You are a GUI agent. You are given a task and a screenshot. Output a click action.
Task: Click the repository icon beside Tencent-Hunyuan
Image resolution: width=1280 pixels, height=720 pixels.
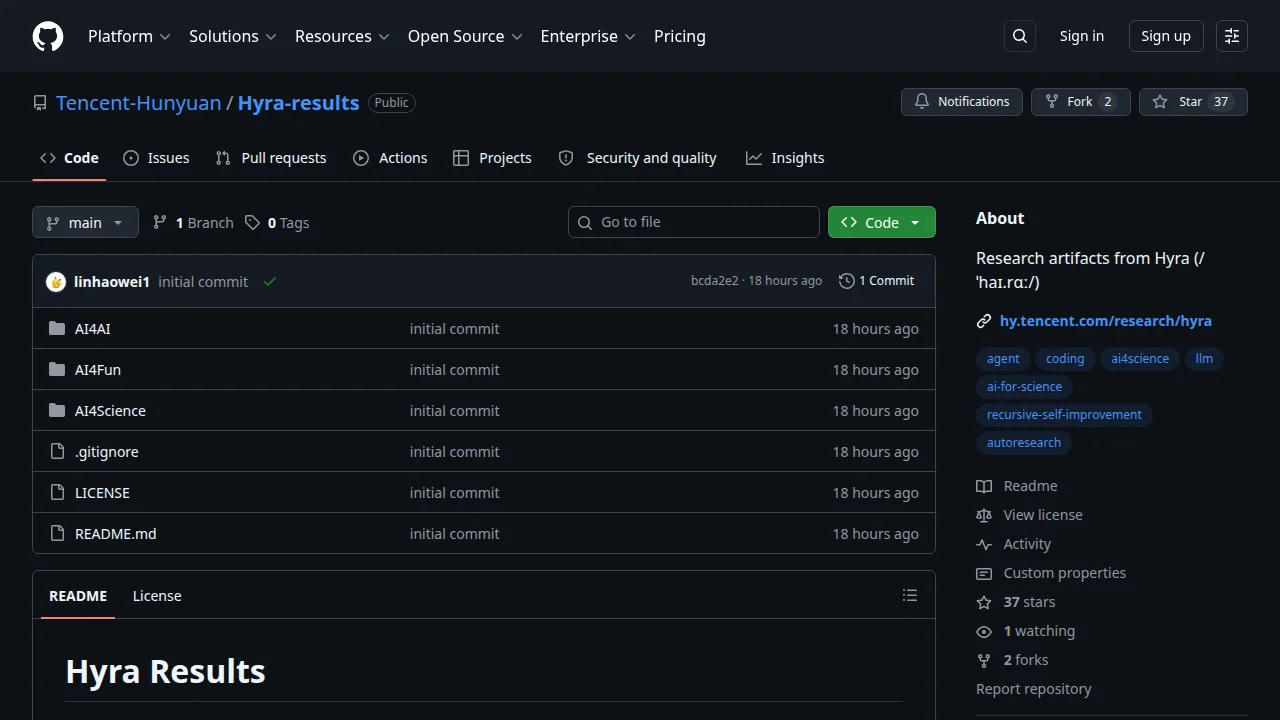pyautogui.click(x=40, y=103)
